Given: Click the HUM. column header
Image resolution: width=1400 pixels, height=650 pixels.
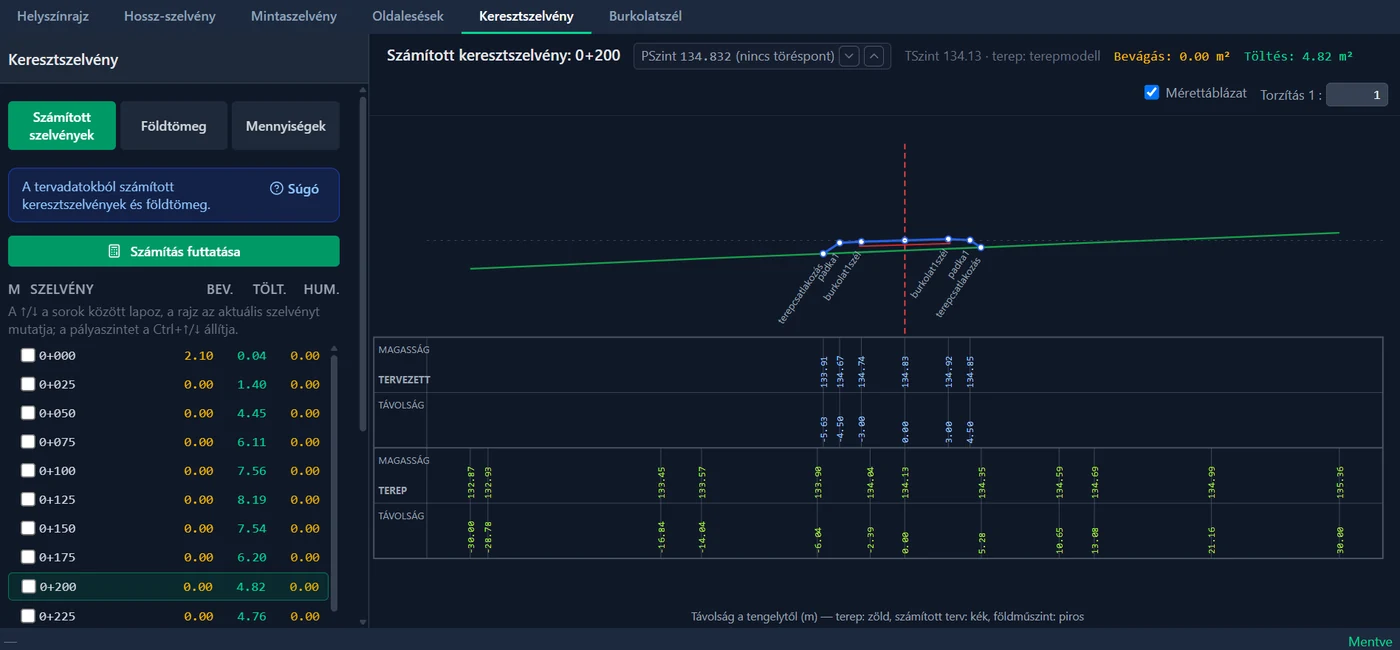Looking at the screenshot, I should 321,289.
